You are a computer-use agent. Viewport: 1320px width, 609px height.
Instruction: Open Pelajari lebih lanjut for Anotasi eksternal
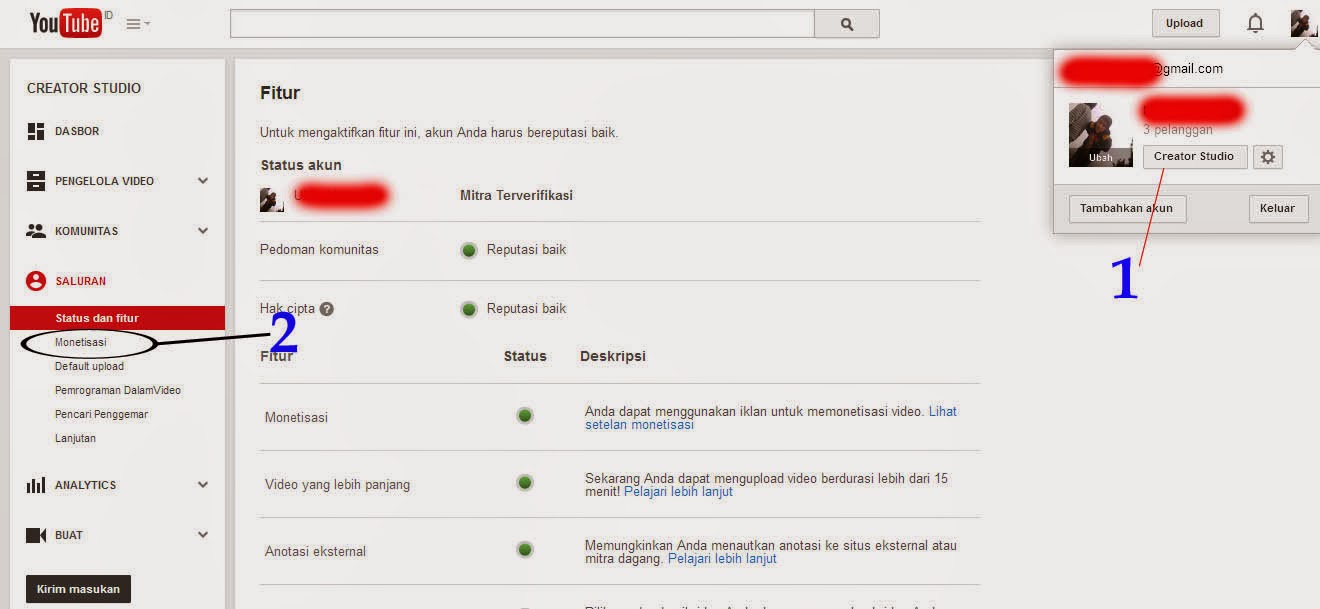coord(722,559)
